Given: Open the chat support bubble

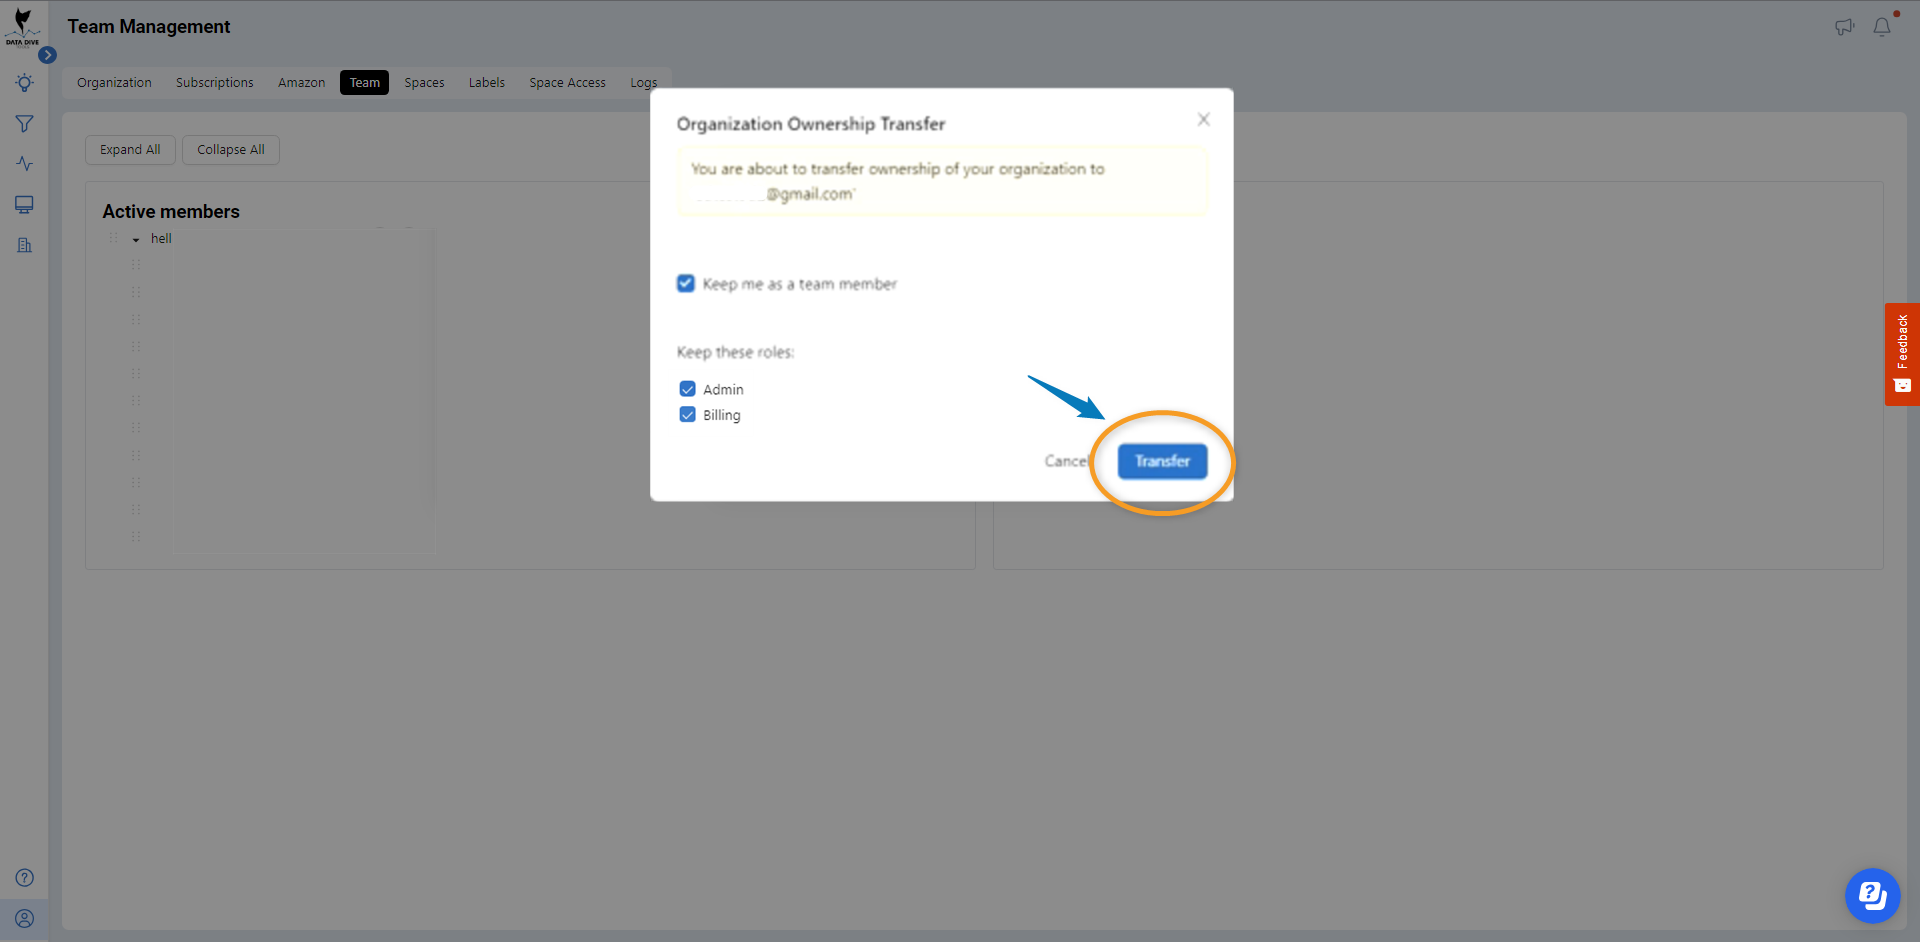Looking at the screenshot, I should click(x=1872, y=895).
